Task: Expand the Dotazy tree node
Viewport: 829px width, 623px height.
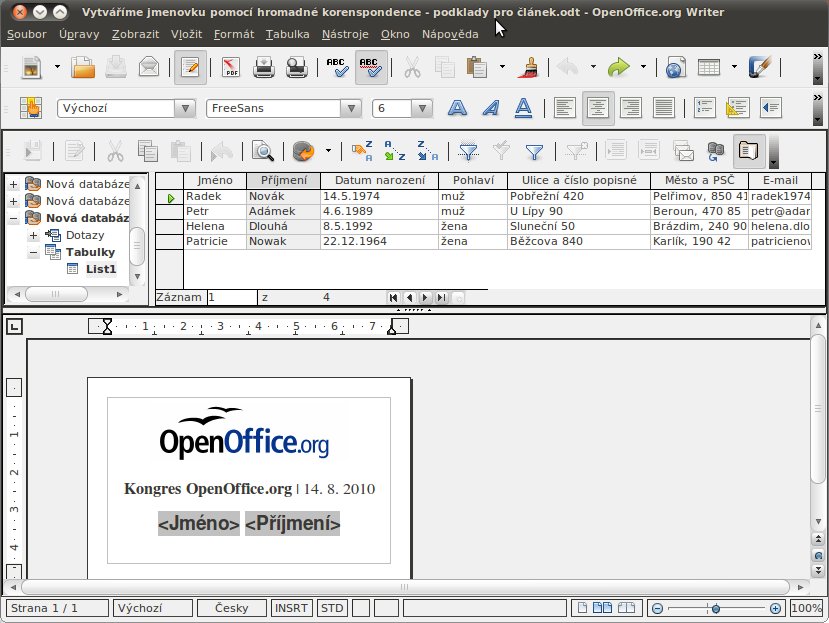Action: pyautogui.click(x=33, y=235)
